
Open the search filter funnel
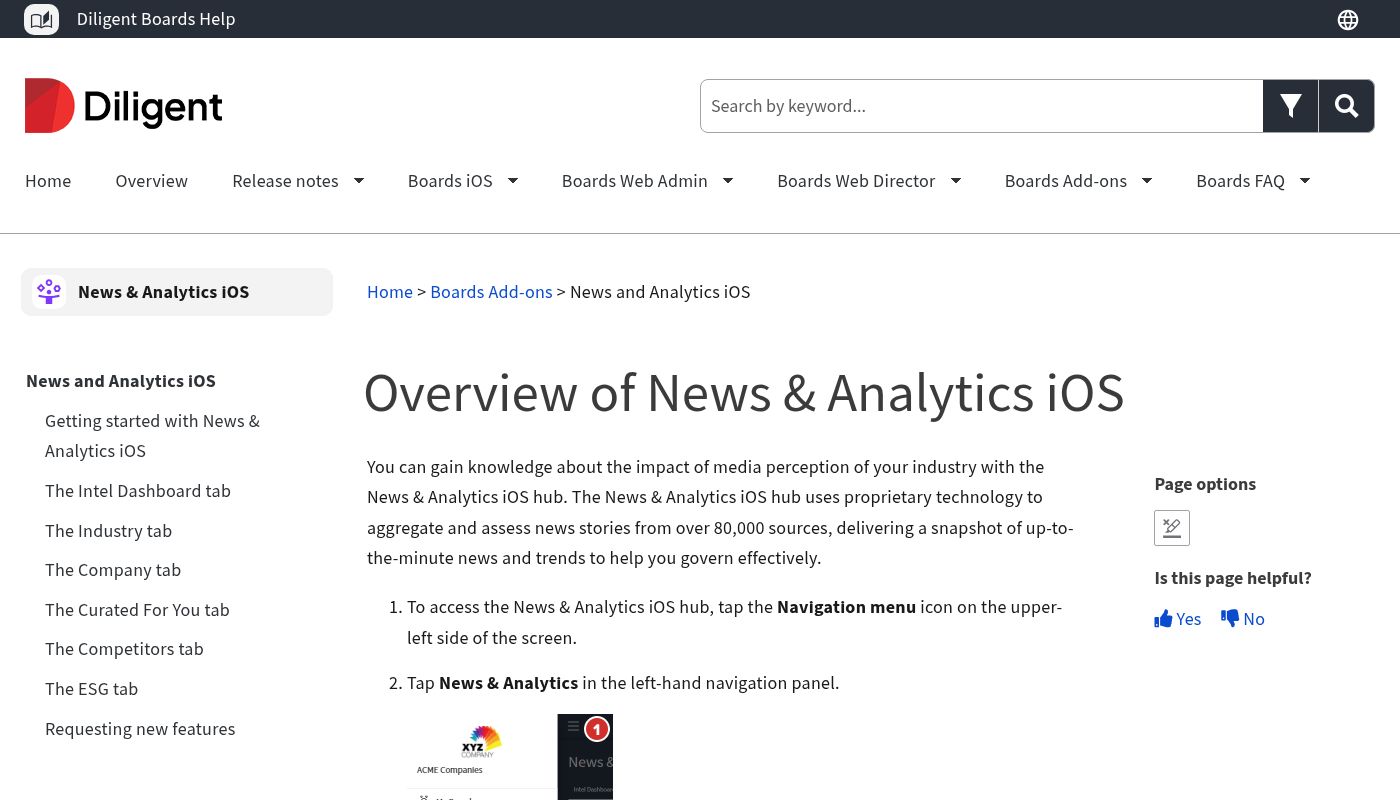[1290, 106]
